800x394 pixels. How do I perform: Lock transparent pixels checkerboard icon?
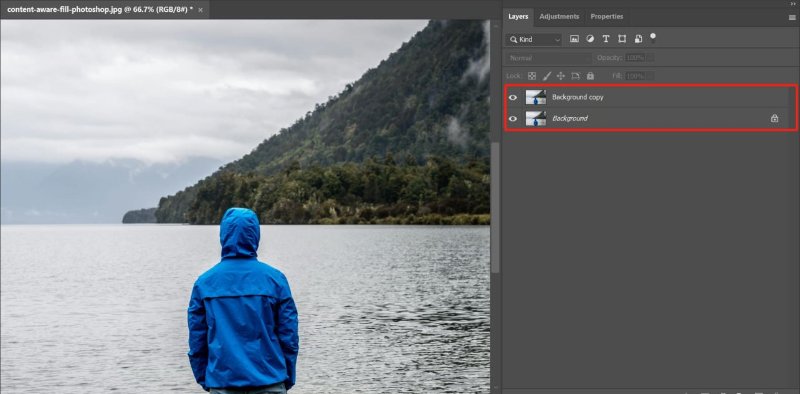click(x=532, y=76)
